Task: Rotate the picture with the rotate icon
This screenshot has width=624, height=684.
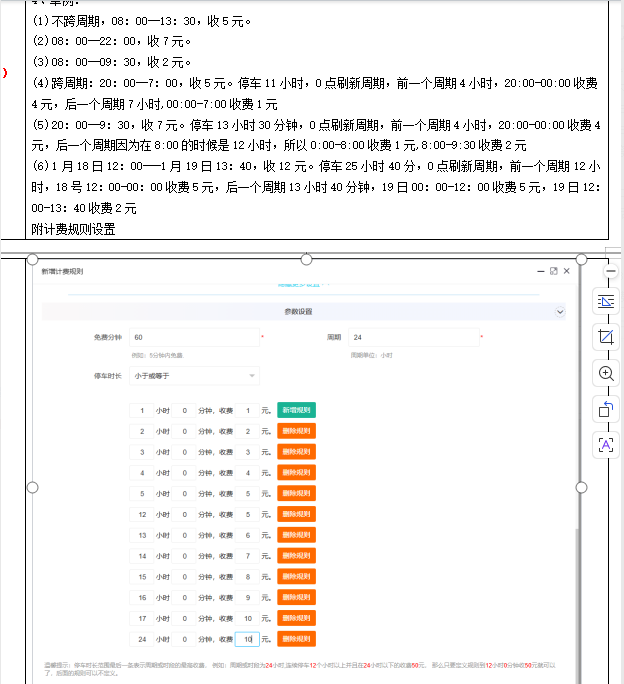Action: click(606, 409)
